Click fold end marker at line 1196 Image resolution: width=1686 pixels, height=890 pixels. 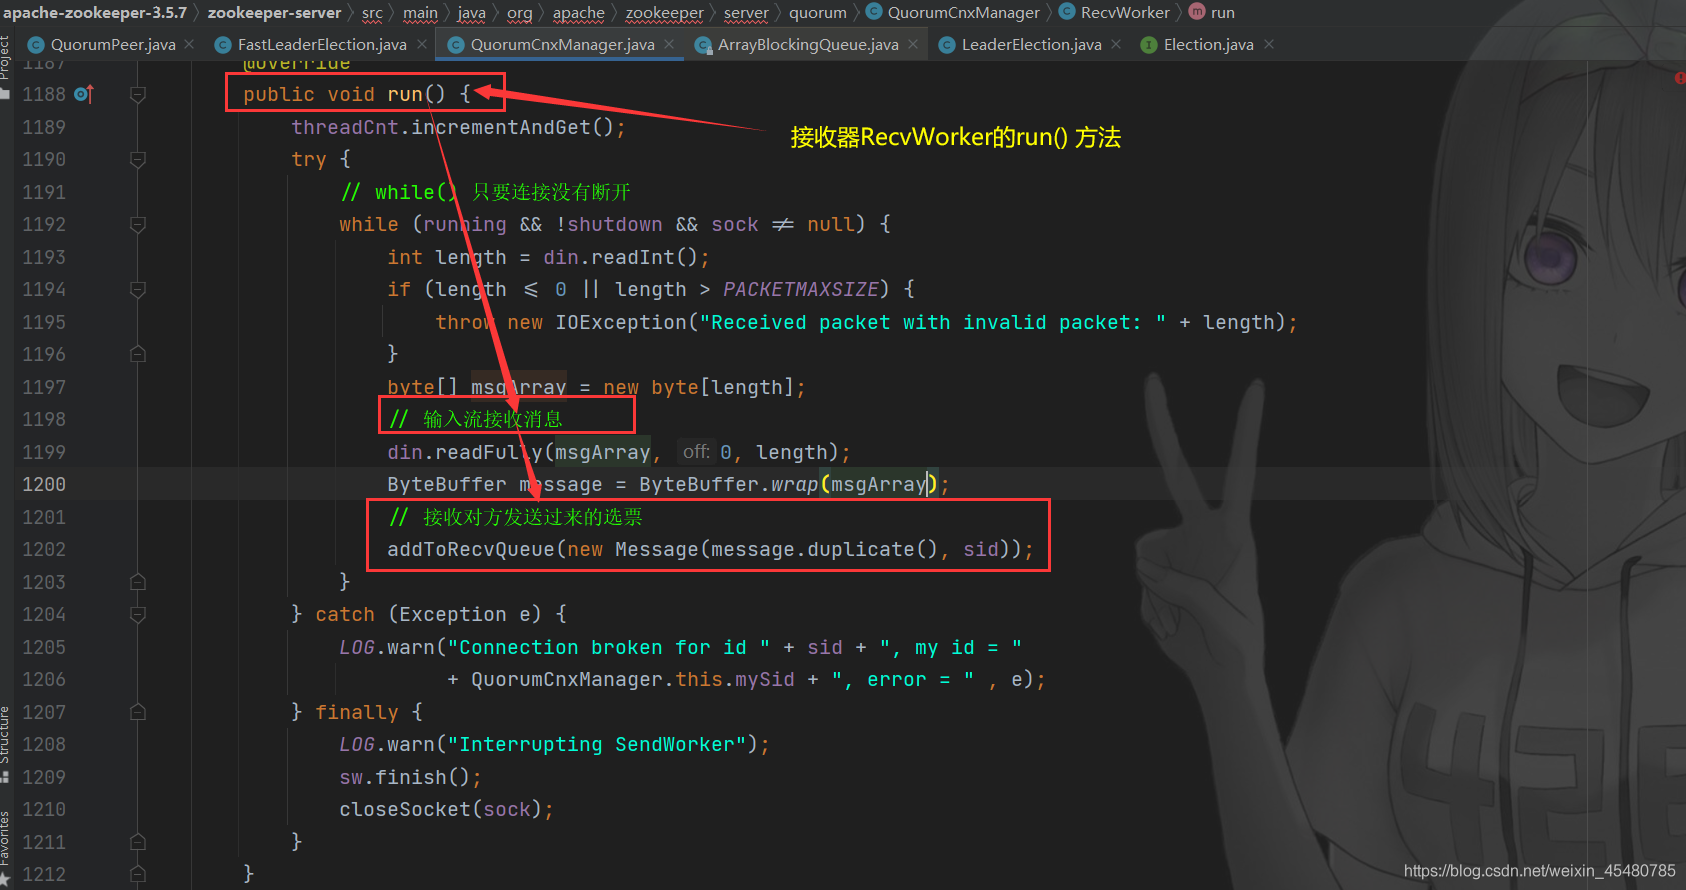138,354
